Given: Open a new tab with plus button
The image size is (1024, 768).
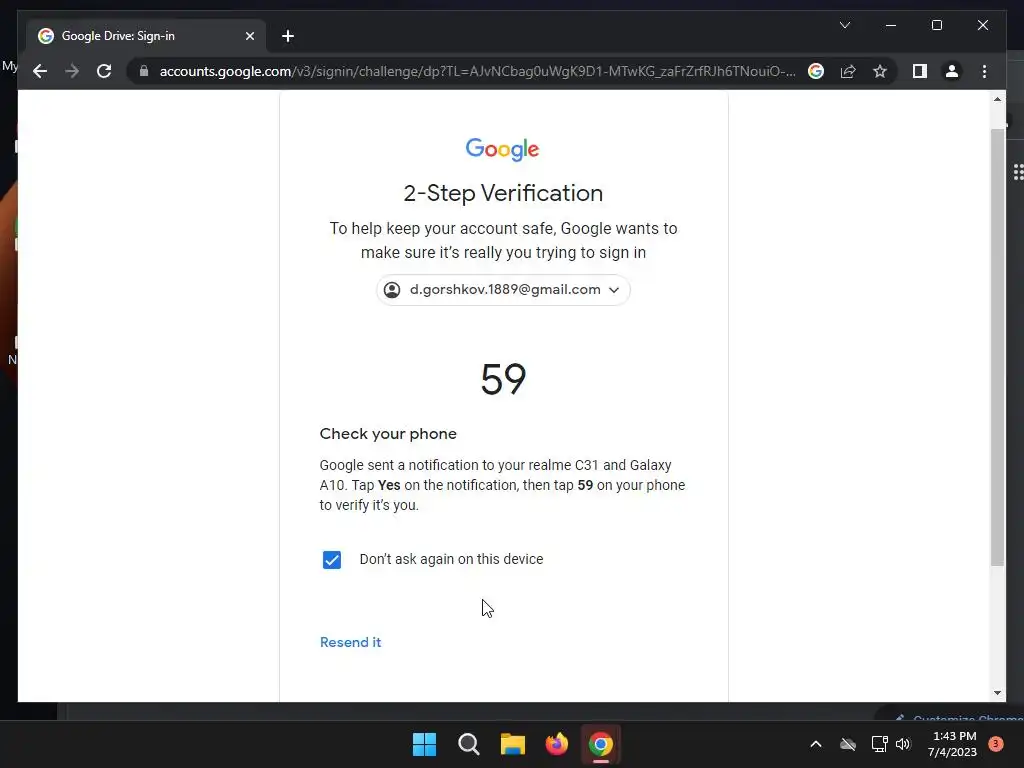Looking at the screenshot, I should click(288, 36).
